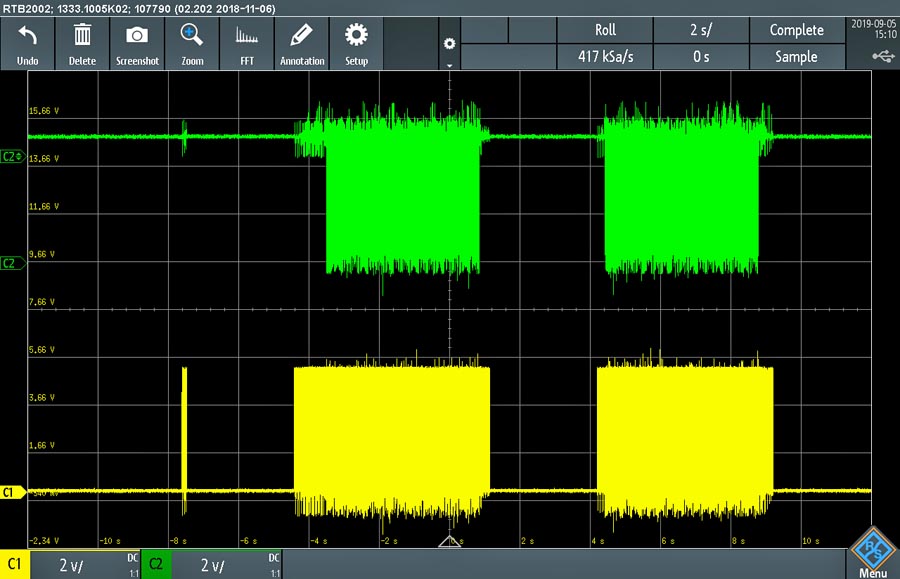Click the date and time display
This screenshot has height=579, width=900.
coord(873,29)
